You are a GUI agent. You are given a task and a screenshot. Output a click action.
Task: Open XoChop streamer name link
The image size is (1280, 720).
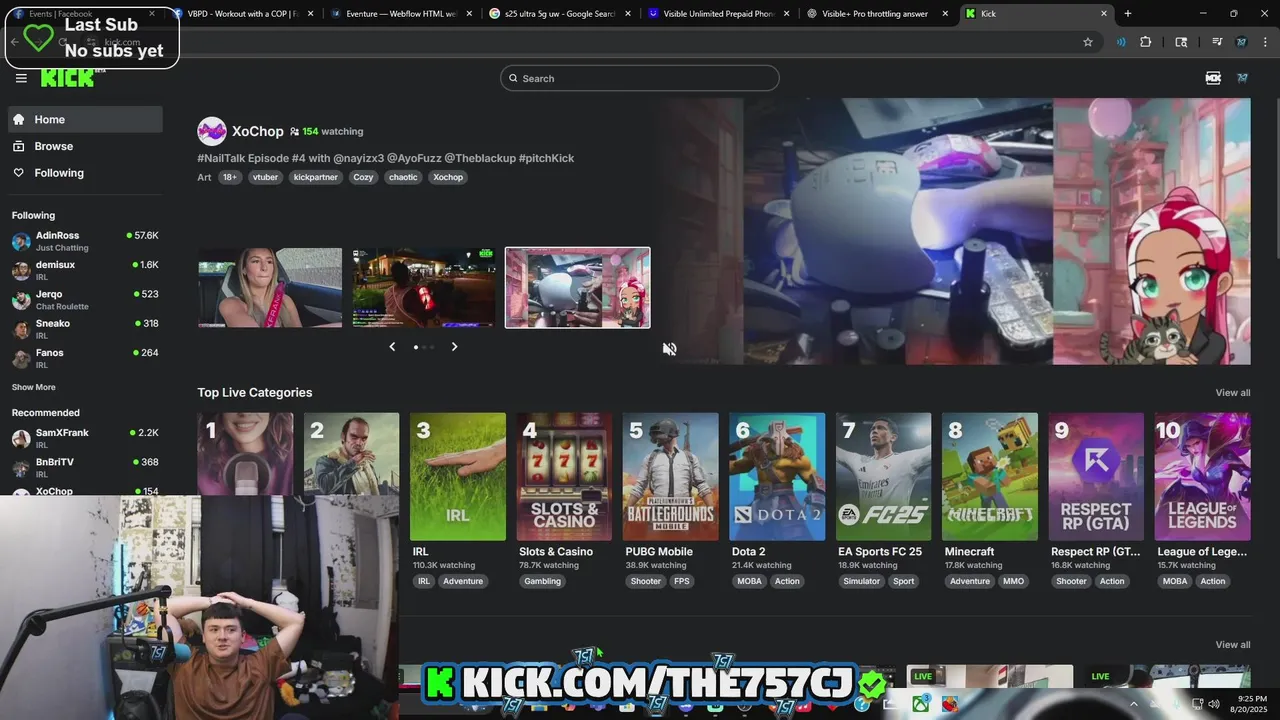(x=258, y=131)
